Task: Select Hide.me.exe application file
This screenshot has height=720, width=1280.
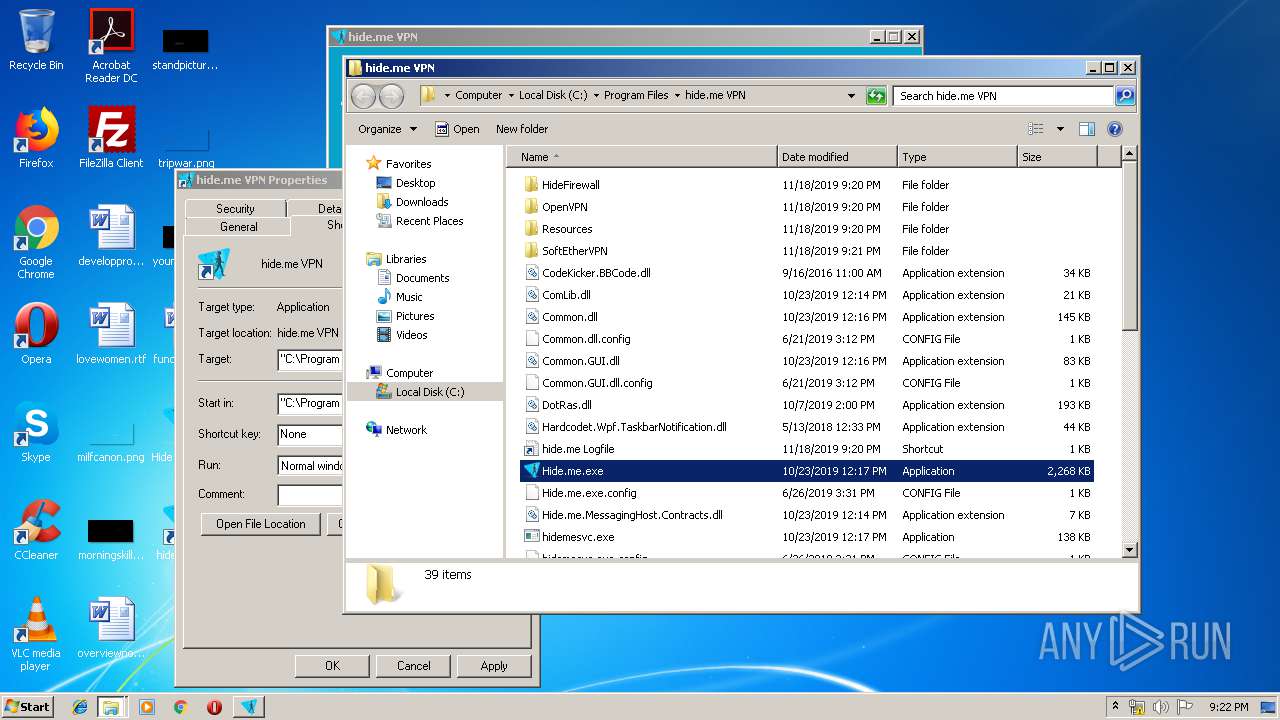Action: [807, 471]
